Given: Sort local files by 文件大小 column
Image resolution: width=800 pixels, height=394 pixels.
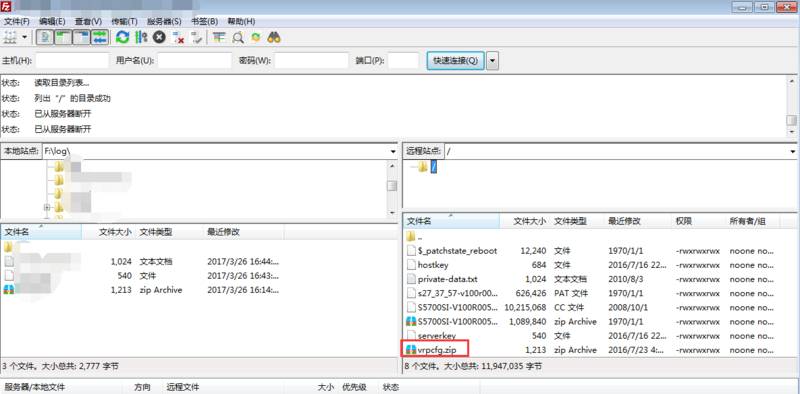Looking at the screenshot, I should pyautogui.click(x=109, y=232).
